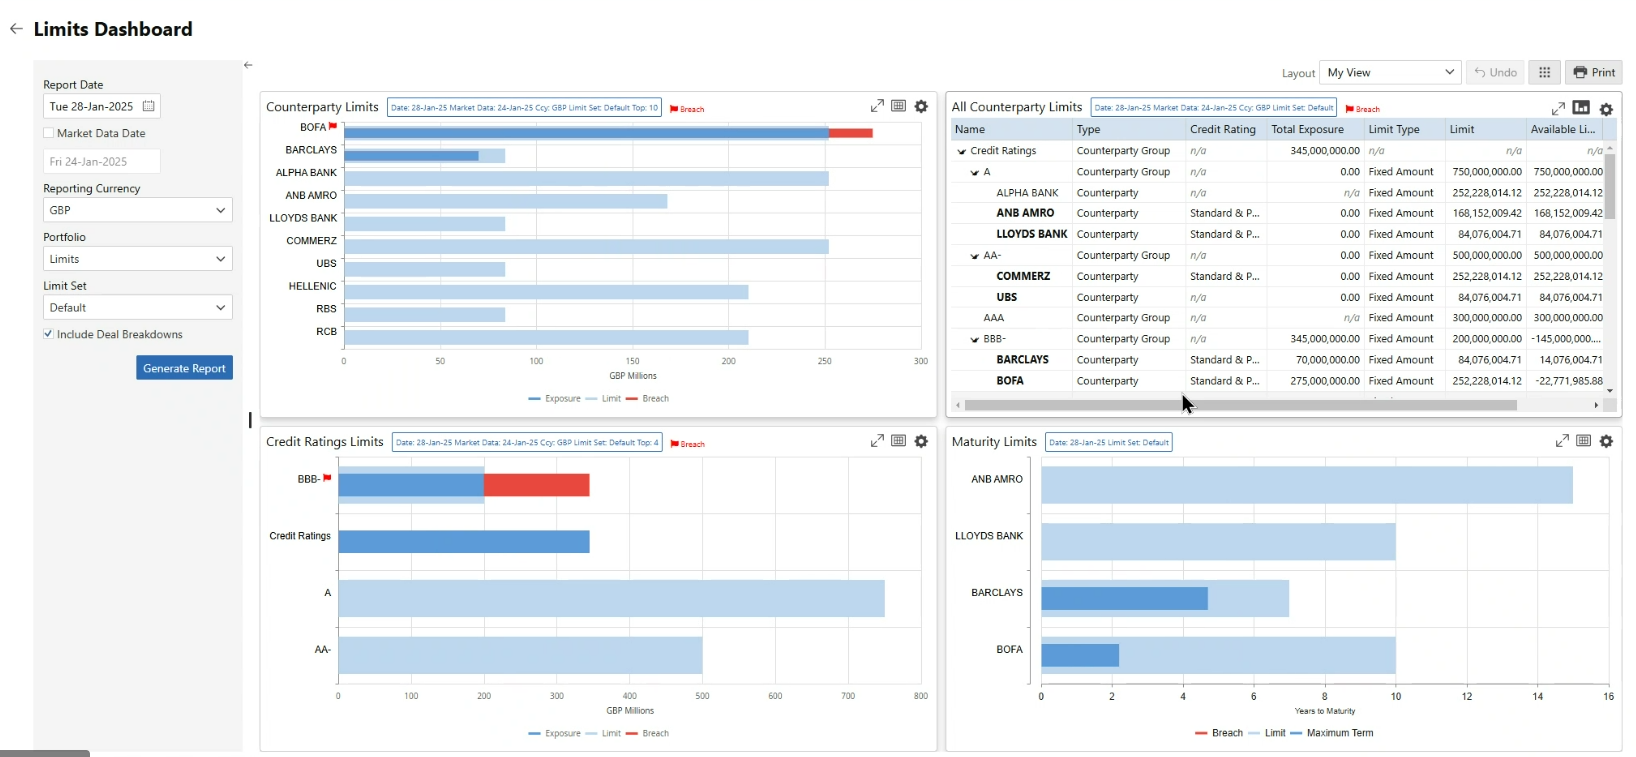Screen dimensions: 1636x757
Task: Switch Maturity Limits to table view
Action: (x=1584, y=441)
